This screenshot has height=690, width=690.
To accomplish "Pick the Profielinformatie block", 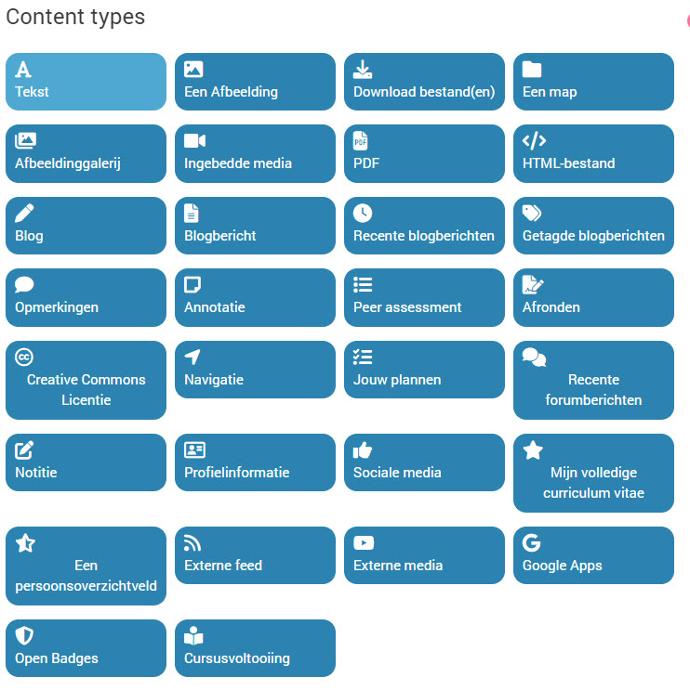I will pos(255,462).
